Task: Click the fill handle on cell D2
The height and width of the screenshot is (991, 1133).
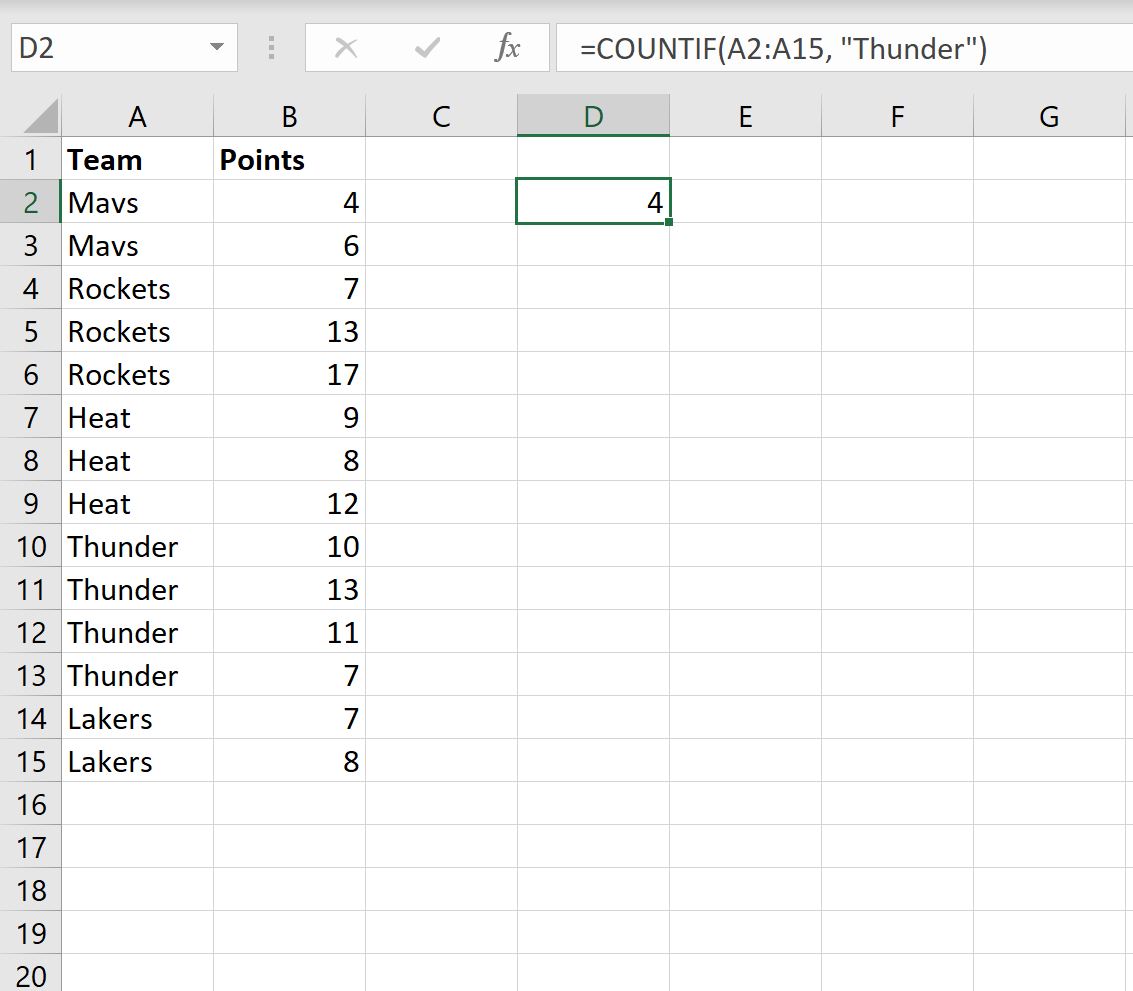Action: tap(670, 222)
